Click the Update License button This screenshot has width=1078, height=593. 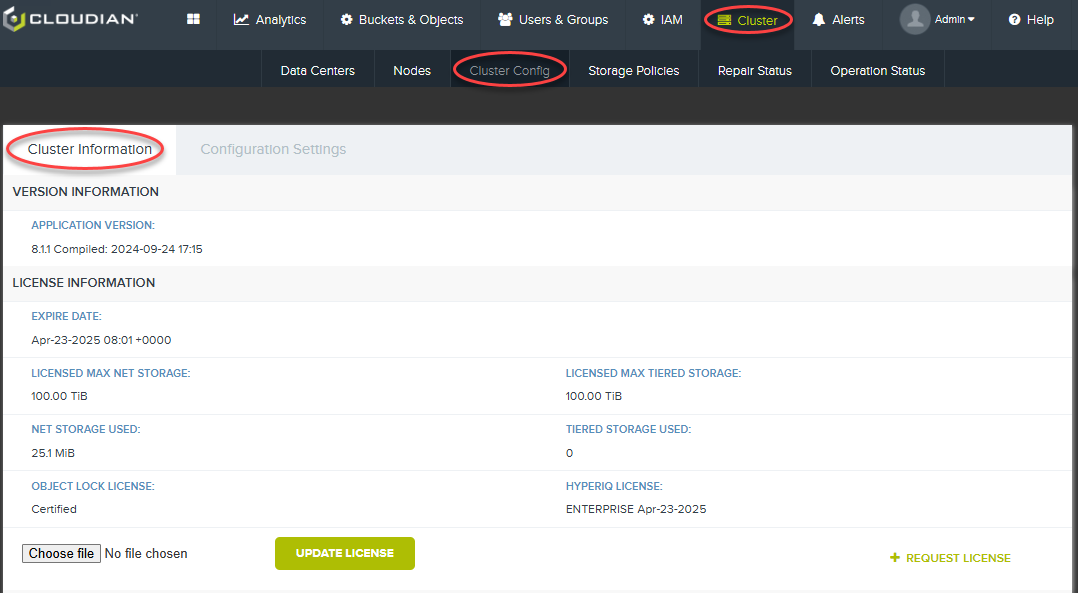click(344, 553)
